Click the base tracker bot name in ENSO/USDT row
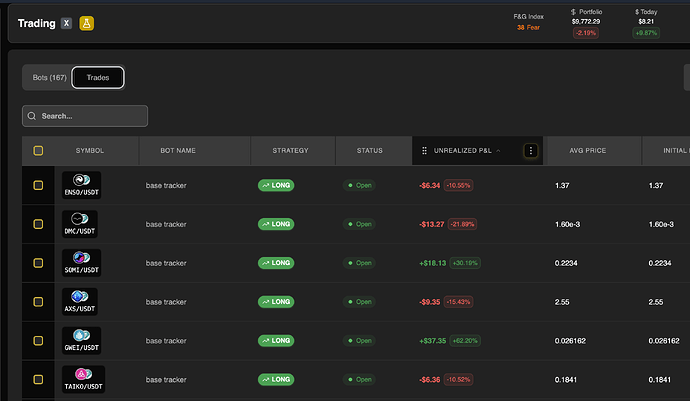 [166, 185]
